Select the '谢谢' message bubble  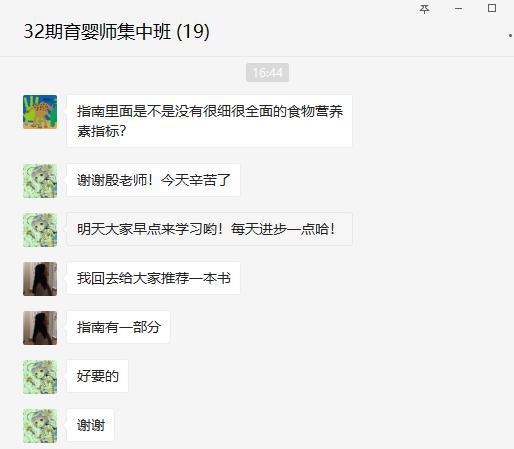[x=90, y=425]
